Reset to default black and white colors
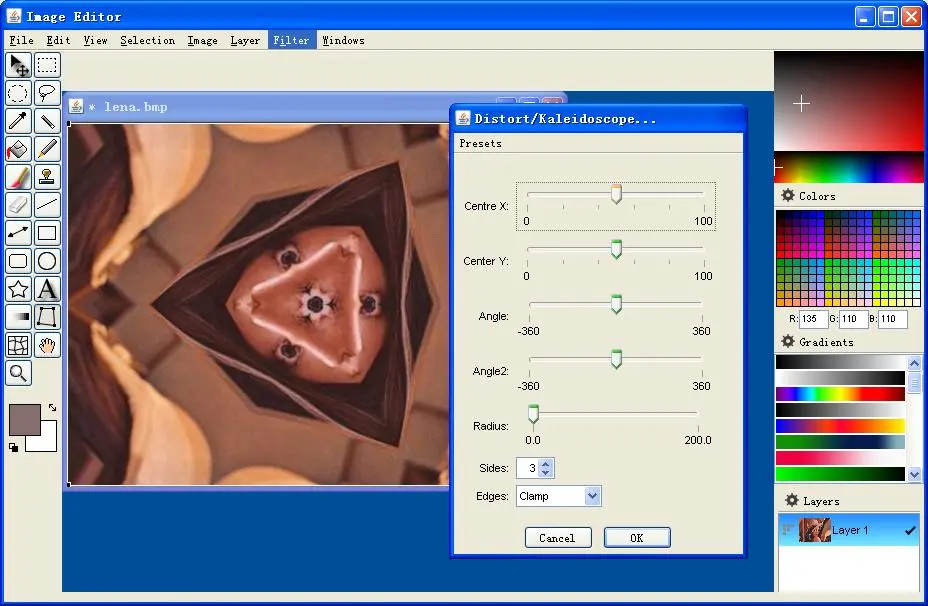The image size is (928, 606). tap(14, 447)
